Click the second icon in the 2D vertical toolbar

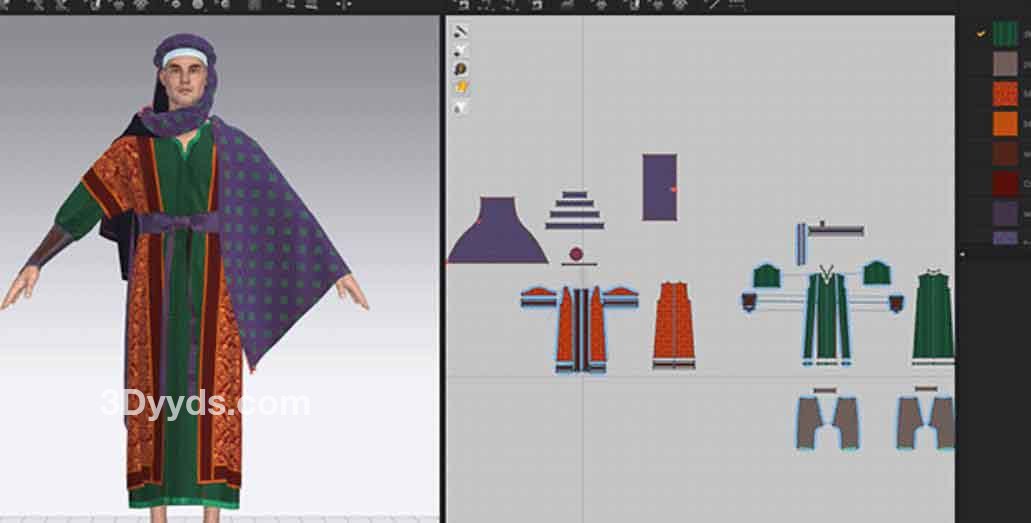pyautogui.click(x=461, y=50)
